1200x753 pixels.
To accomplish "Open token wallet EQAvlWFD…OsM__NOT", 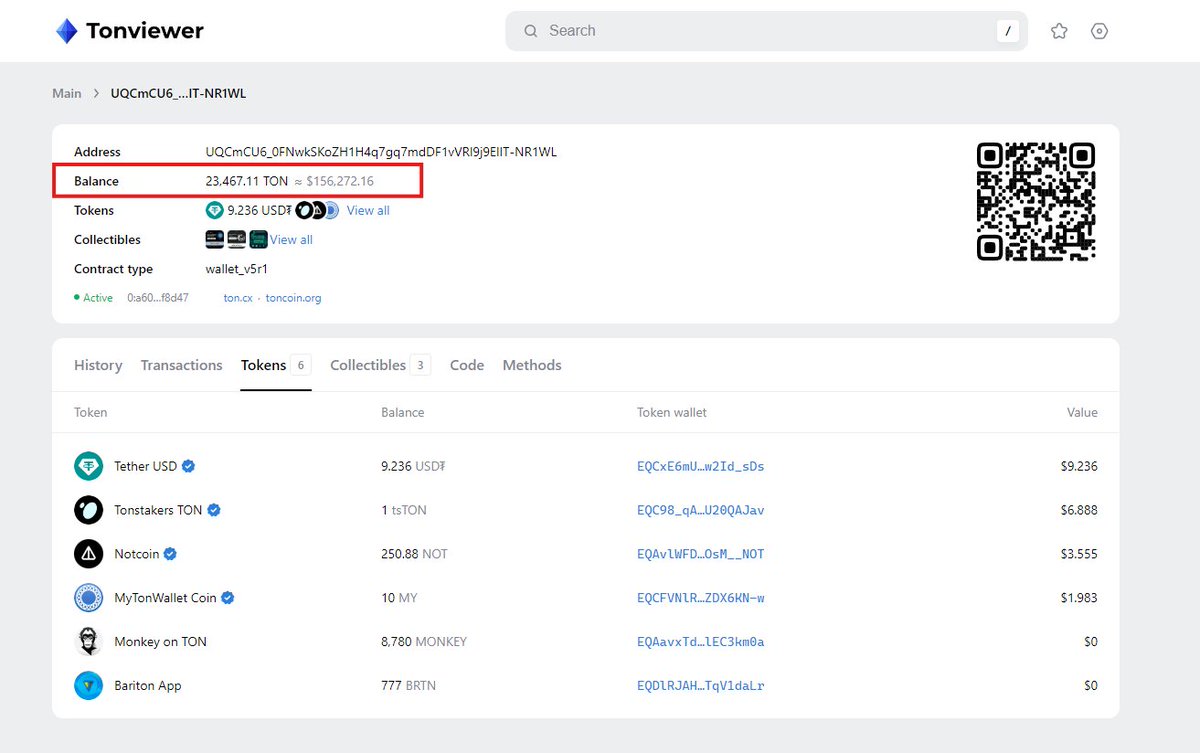I will click(700, 554).
